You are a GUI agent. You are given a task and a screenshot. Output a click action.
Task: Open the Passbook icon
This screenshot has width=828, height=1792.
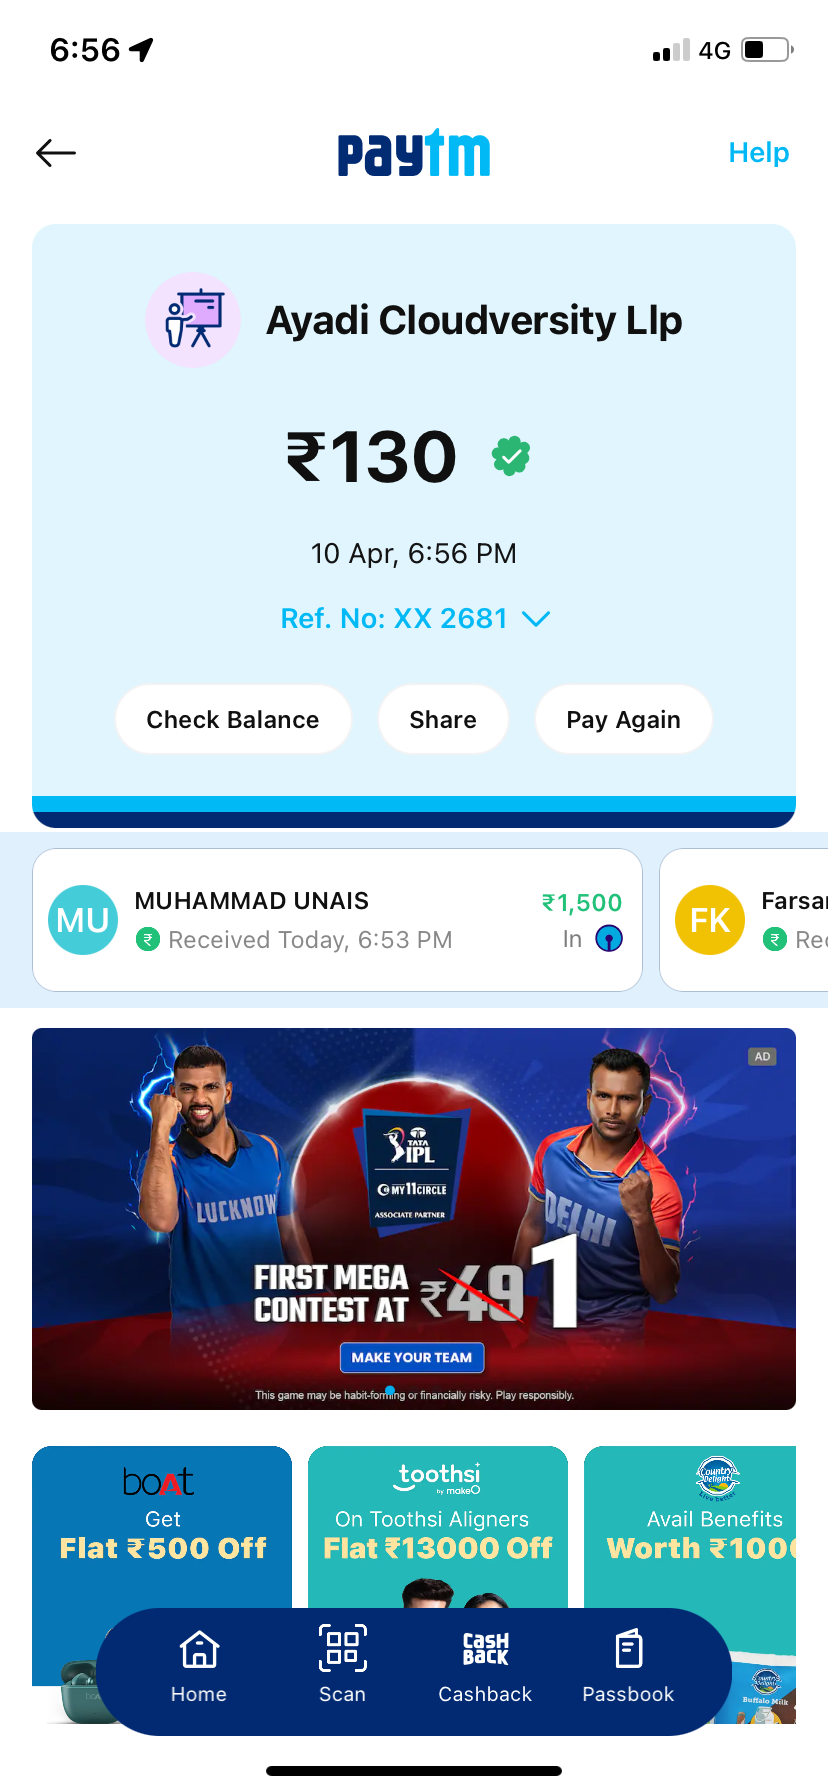628,1649
